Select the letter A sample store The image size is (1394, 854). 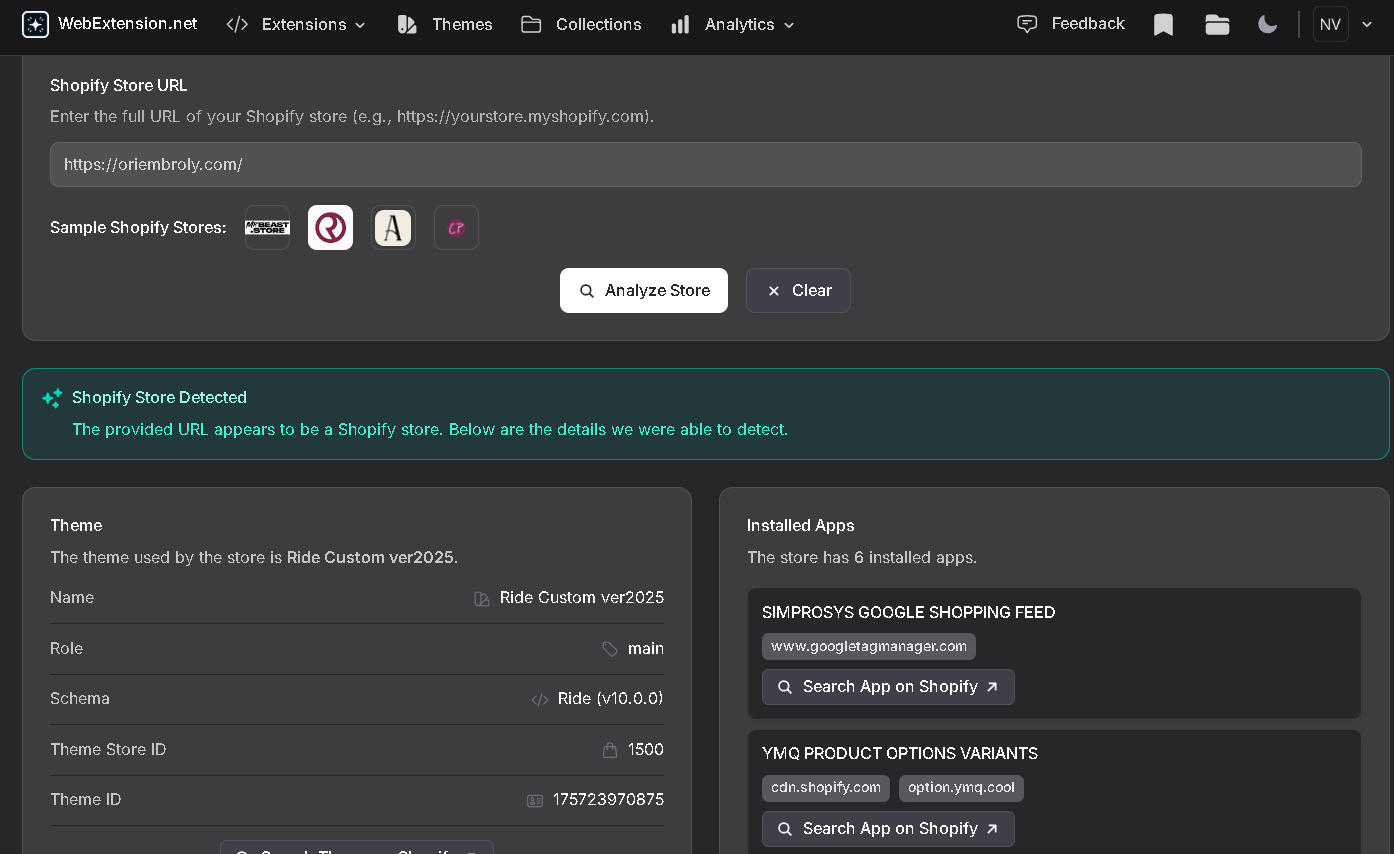click(393, 228)
